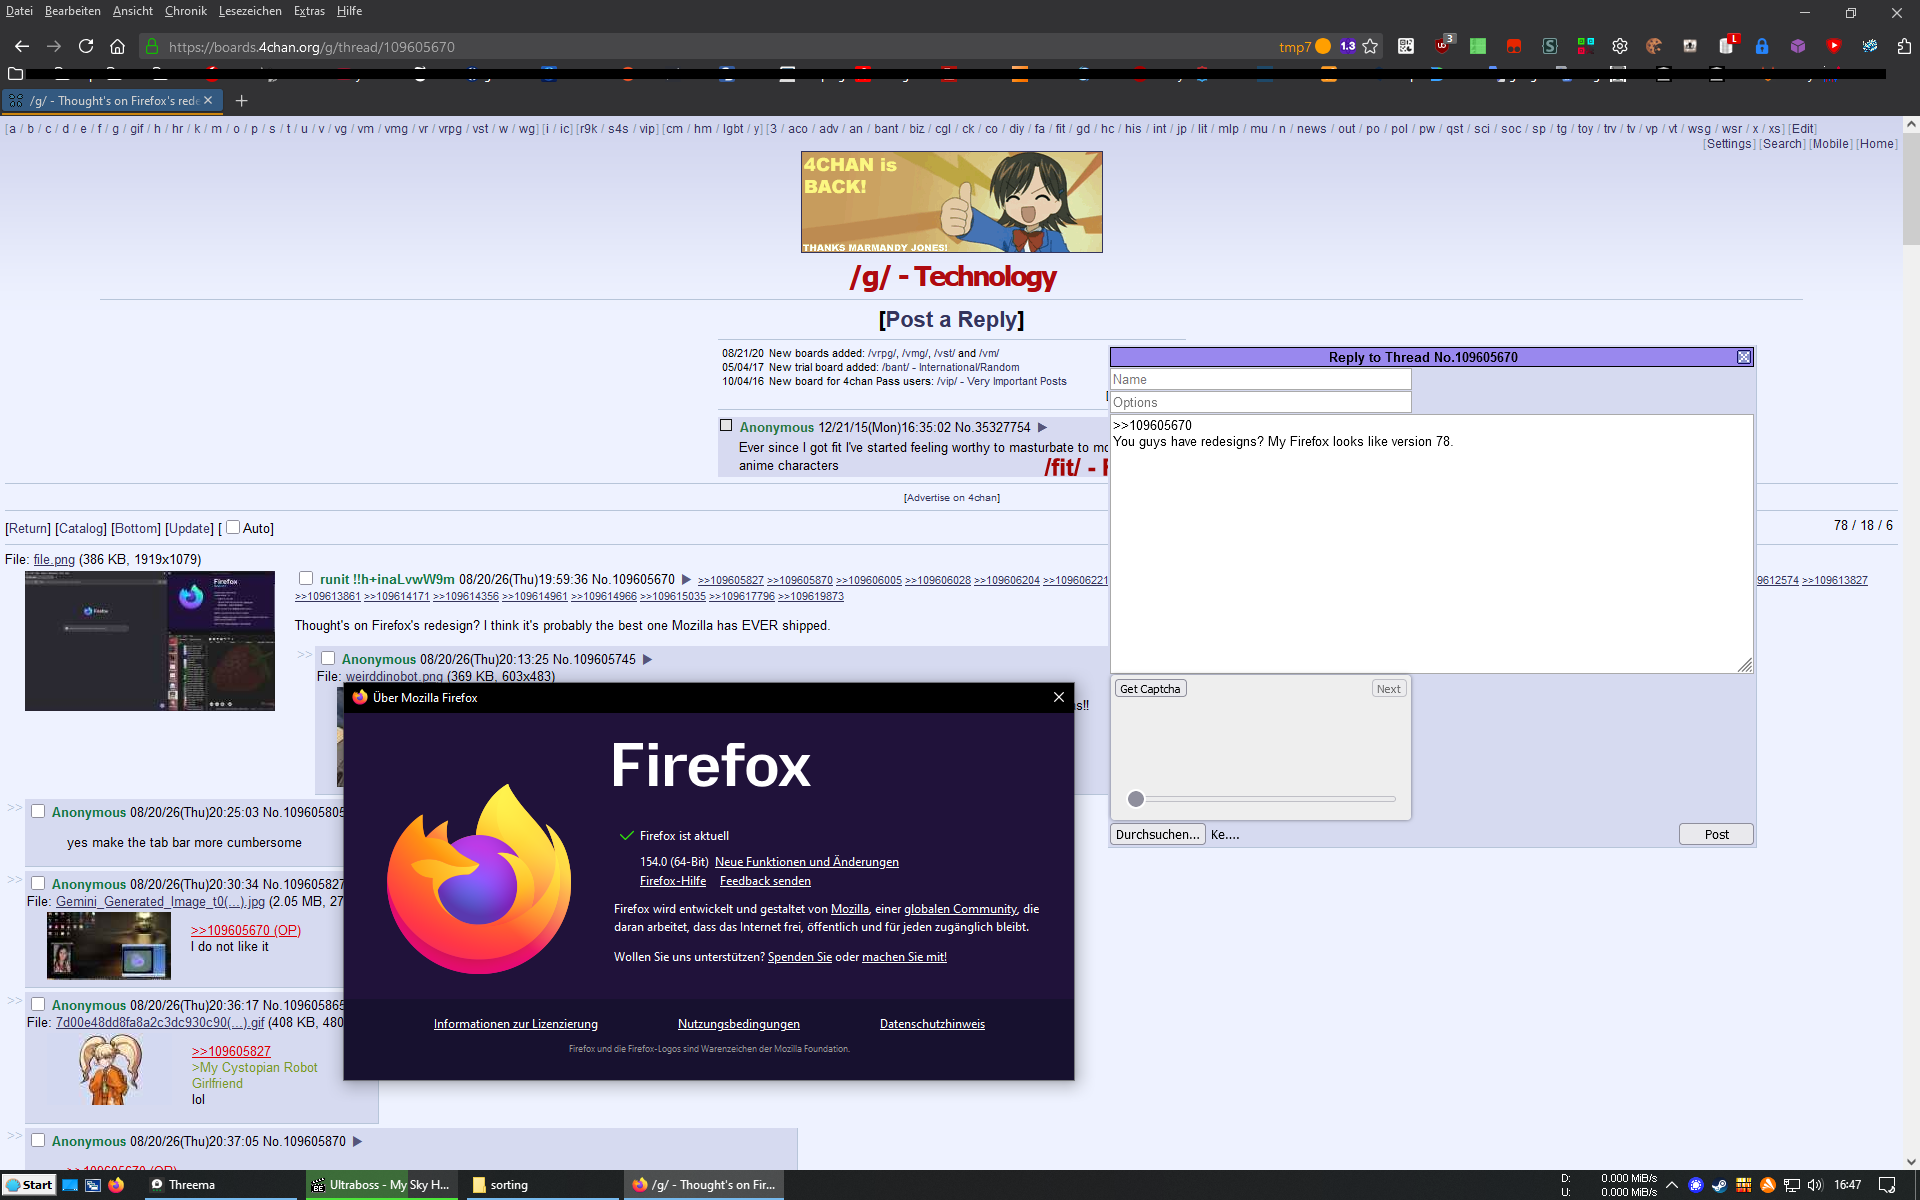This screenshot has width=1920, height=1200.
Task: Open the Windows notification center
Action: [x=1887, y=1185]
